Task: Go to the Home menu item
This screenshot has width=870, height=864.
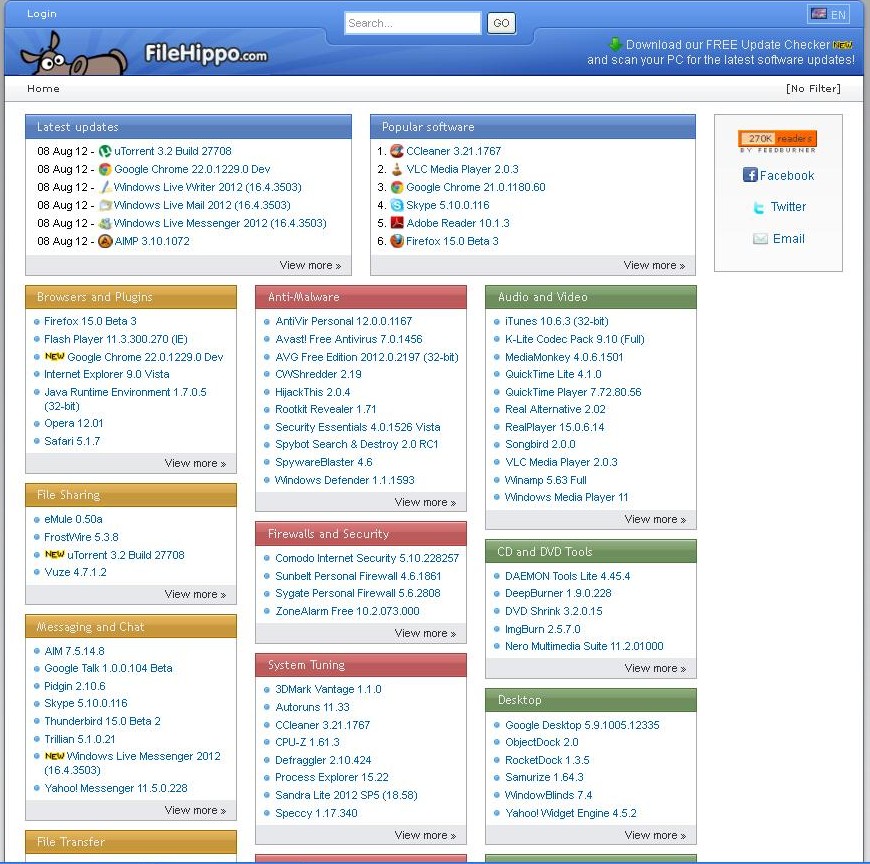Action: point(43,89)
